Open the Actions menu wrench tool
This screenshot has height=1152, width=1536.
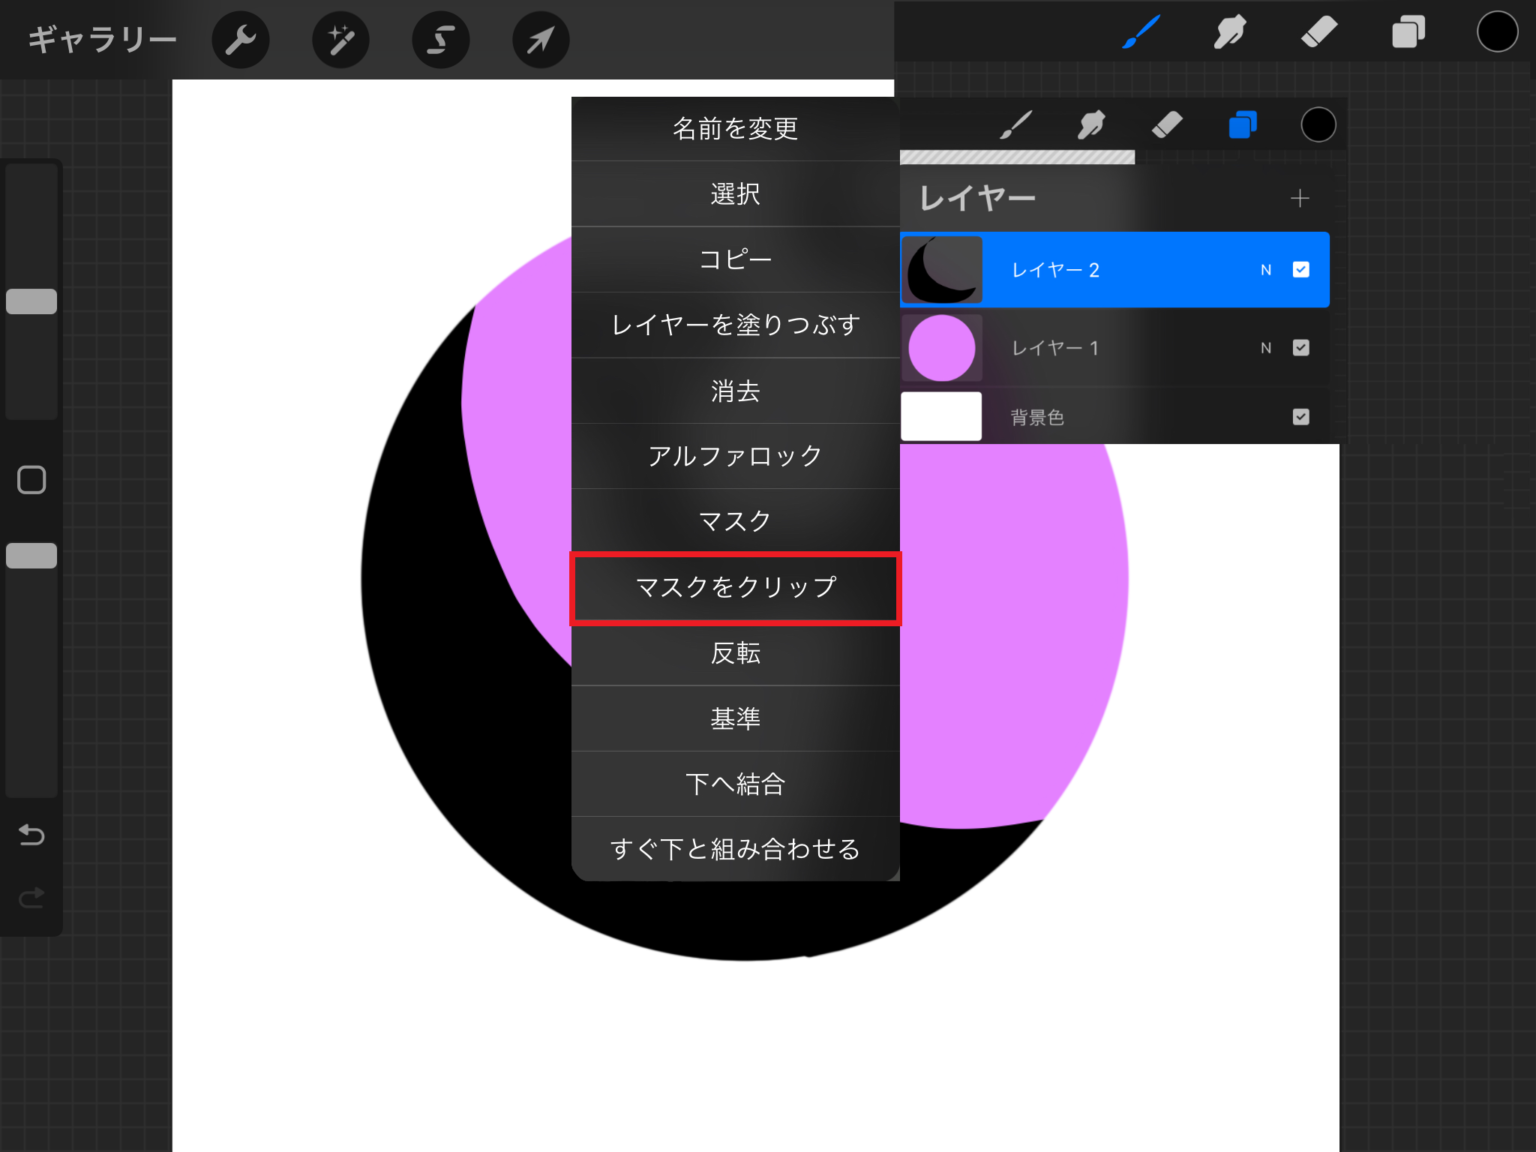[240, 40]
